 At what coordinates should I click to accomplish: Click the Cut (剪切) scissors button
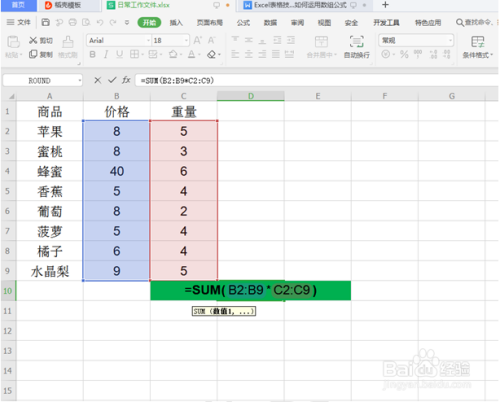41,41
